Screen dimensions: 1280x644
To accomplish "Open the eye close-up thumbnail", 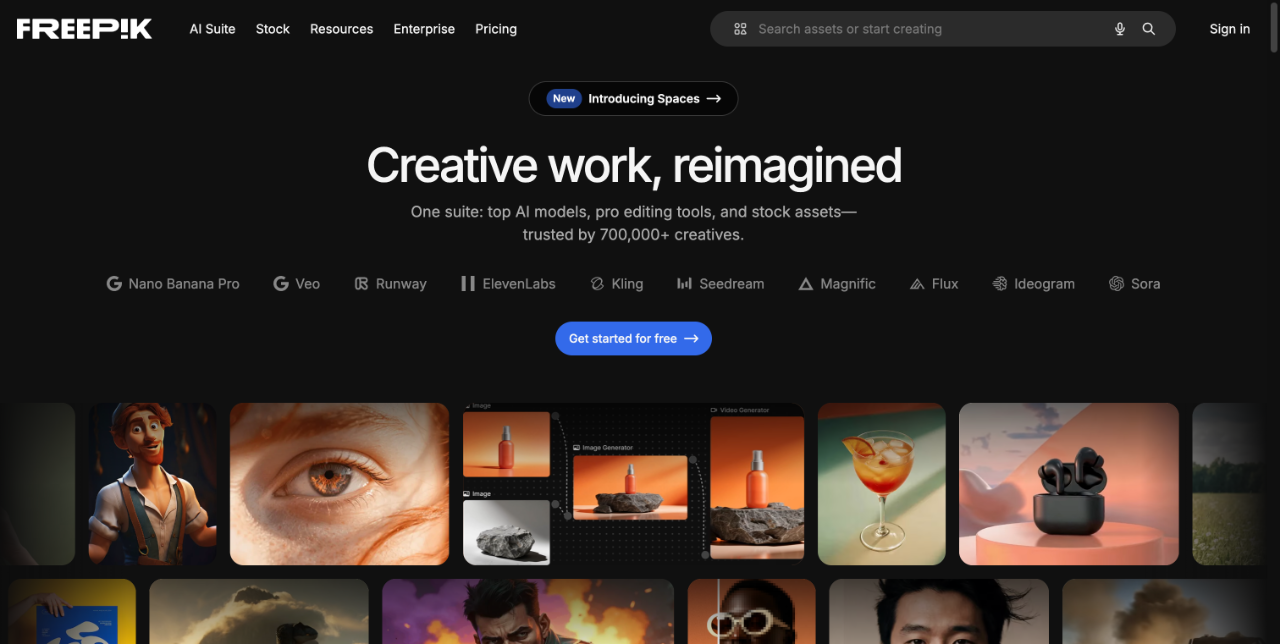I will (x=339, y=484).
